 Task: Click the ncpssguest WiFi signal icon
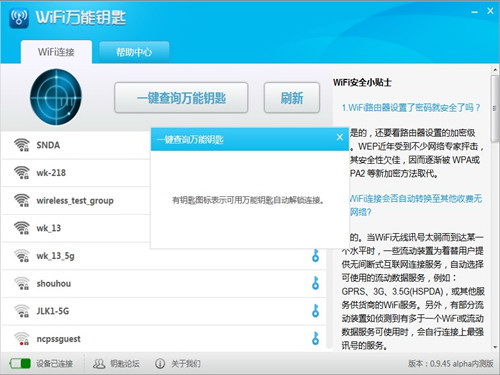[x=22, y=339]
